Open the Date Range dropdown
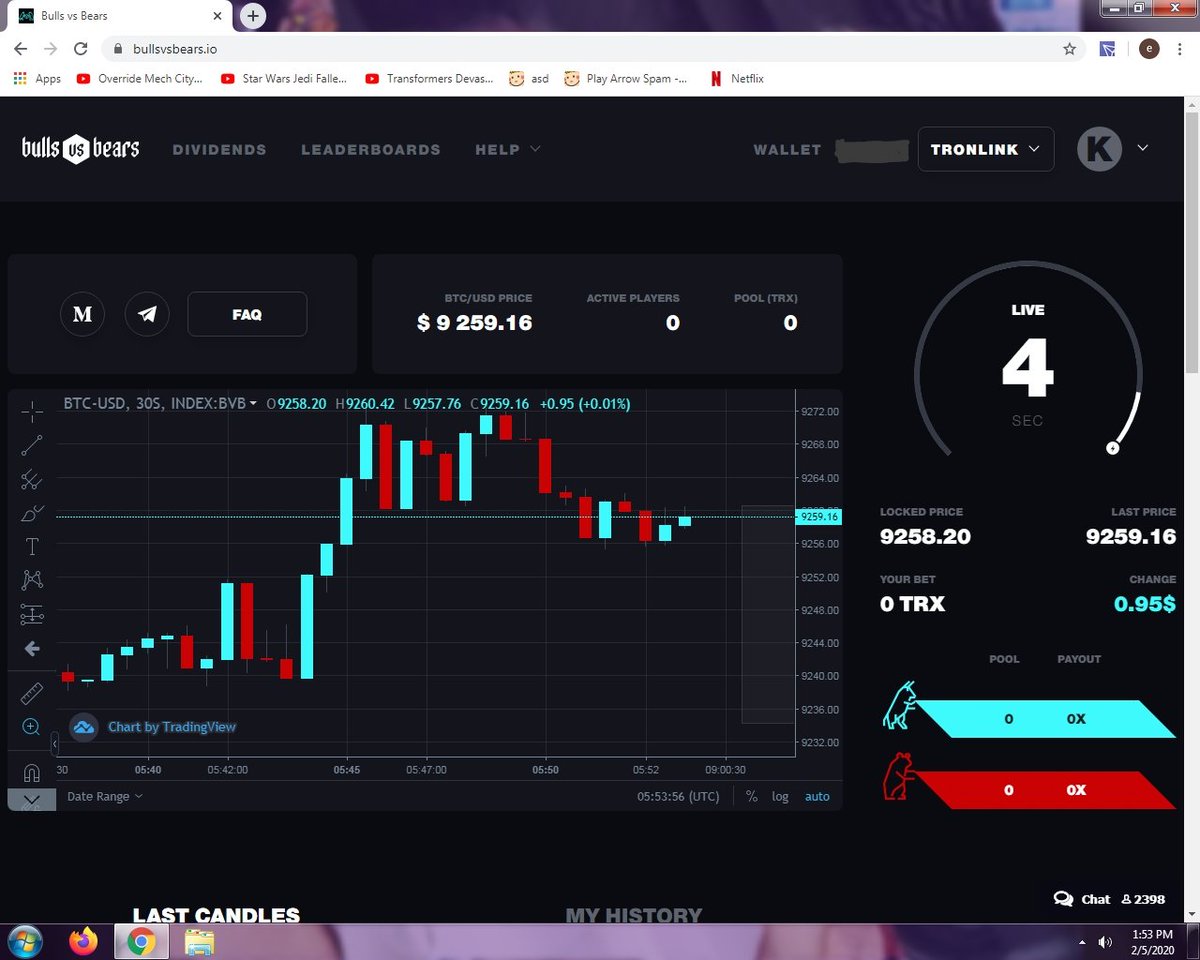The width and height of the screenshot is (1200, 960). coord(105,796)
